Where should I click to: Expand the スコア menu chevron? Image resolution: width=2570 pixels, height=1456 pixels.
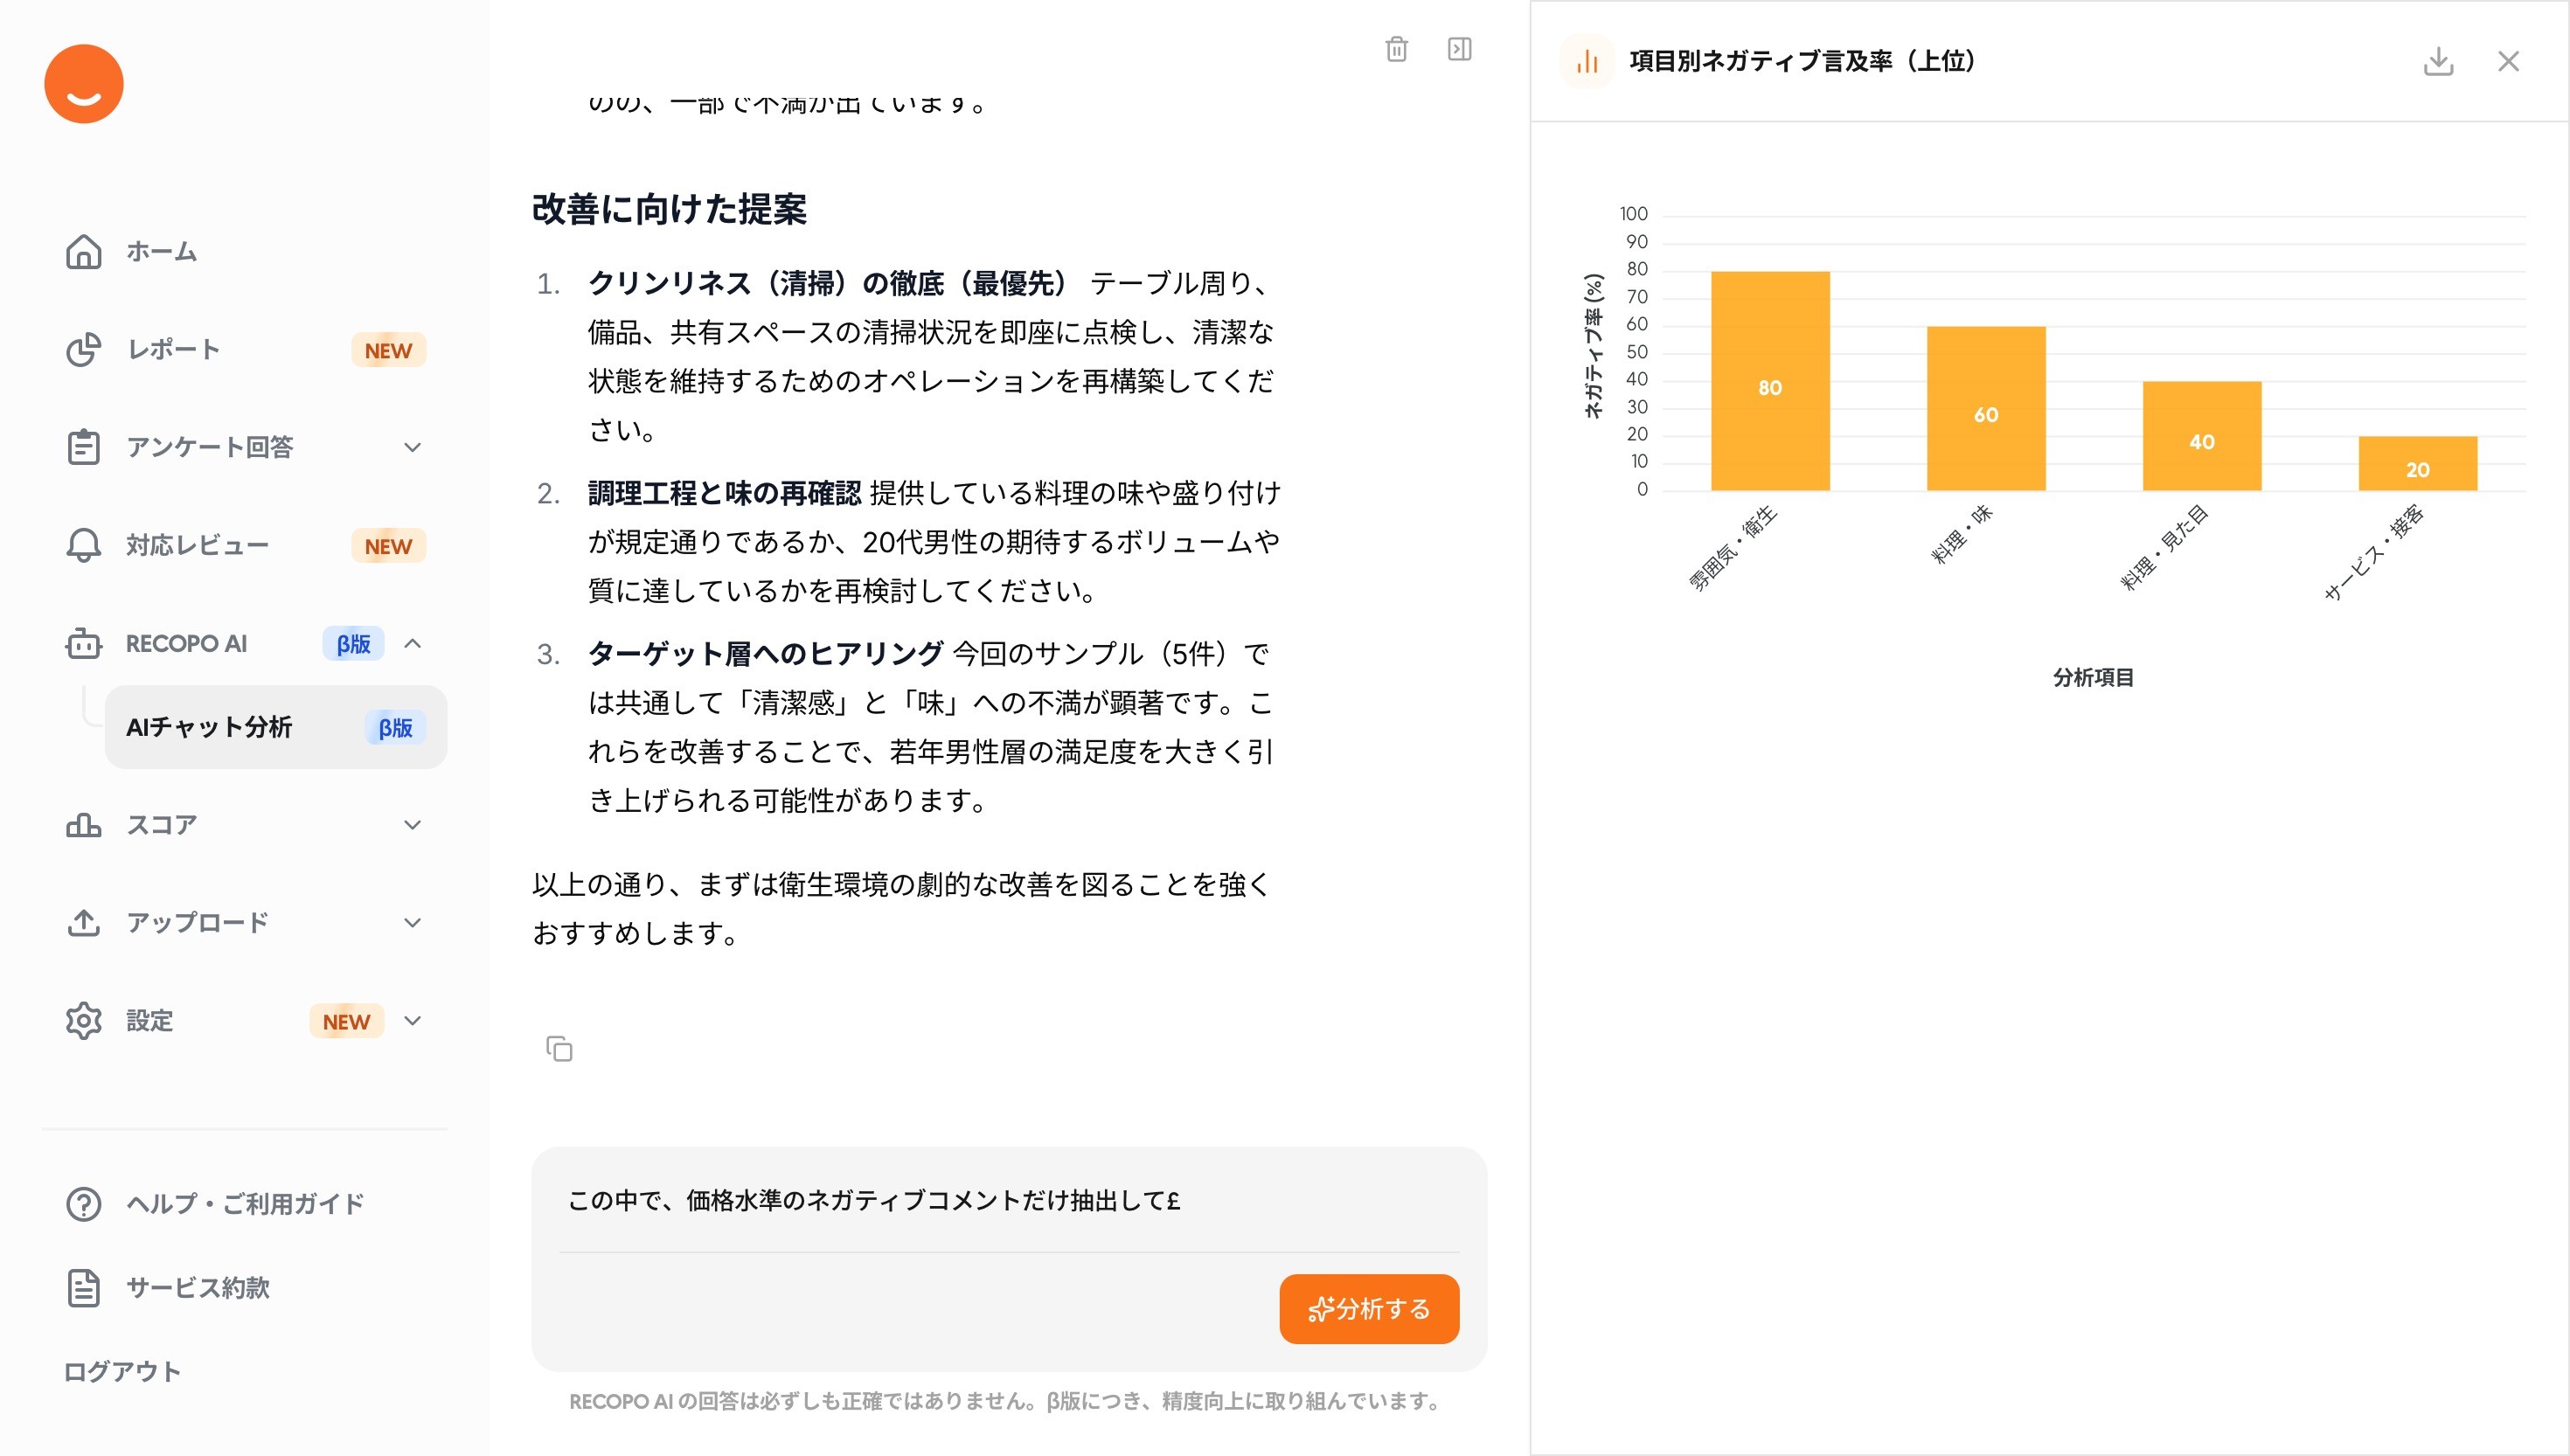[x=412, y=825]
